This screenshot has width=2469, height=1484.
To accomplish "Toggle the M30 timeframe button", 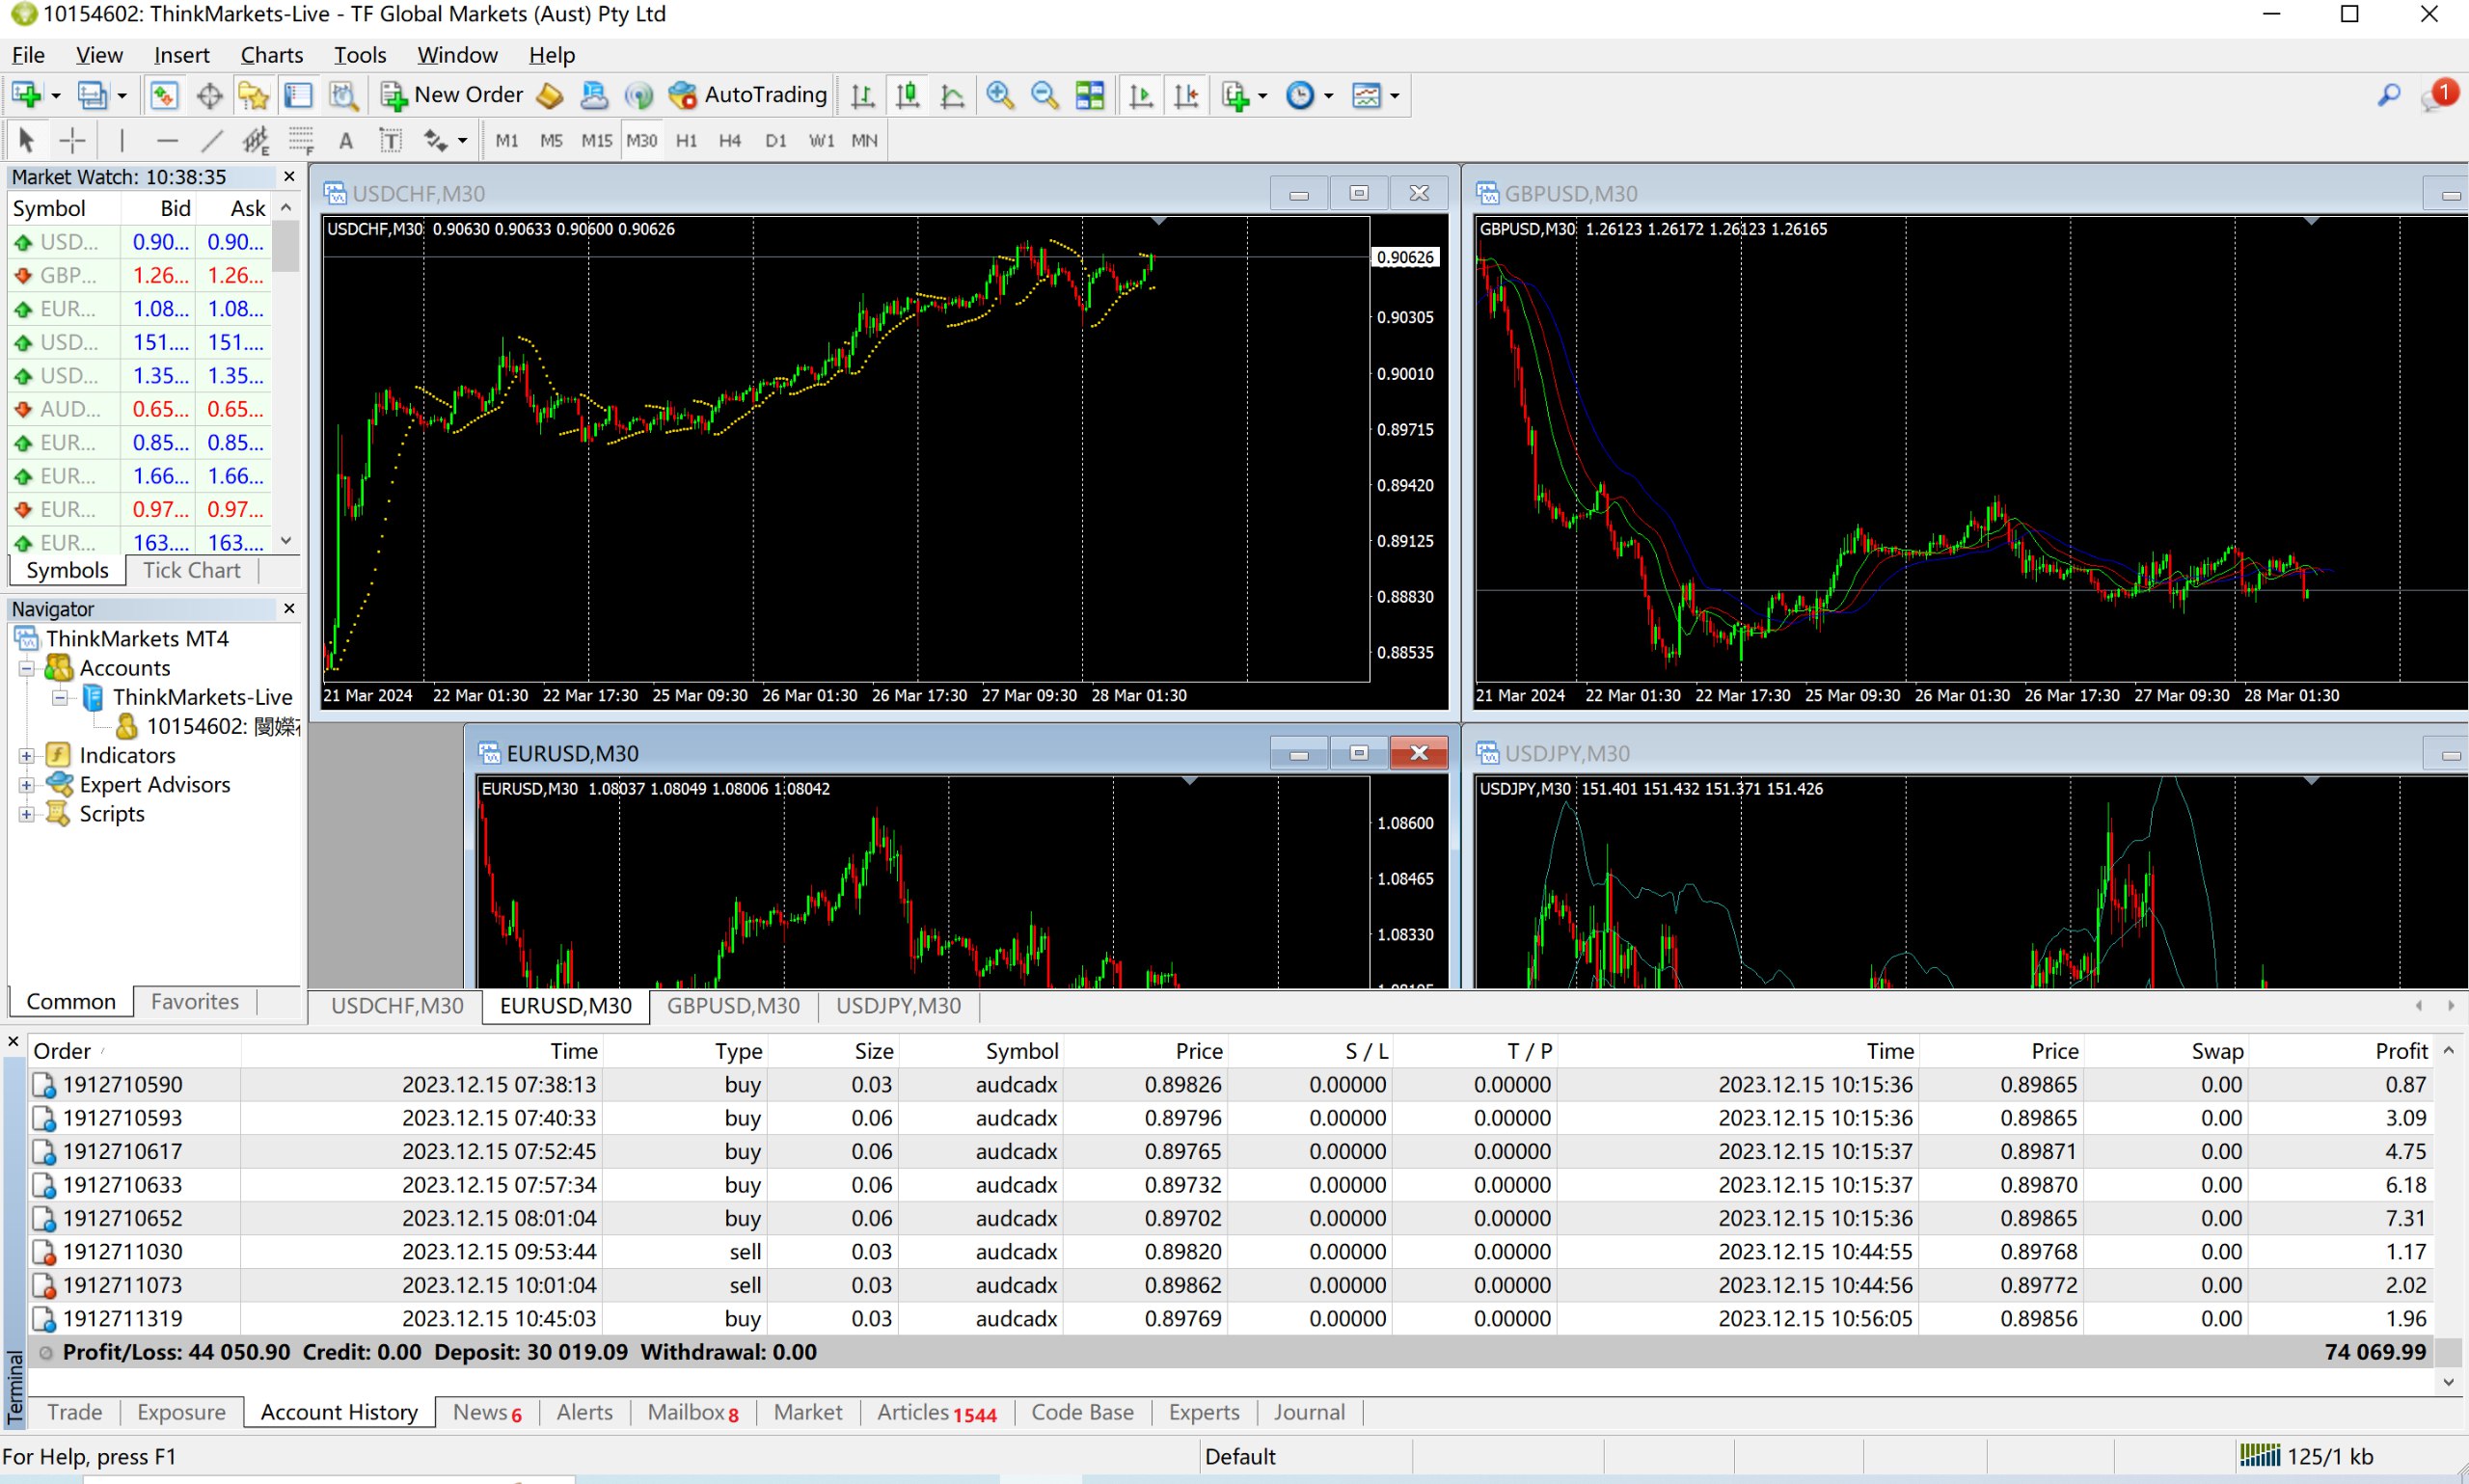I will [x=641, y=141].
